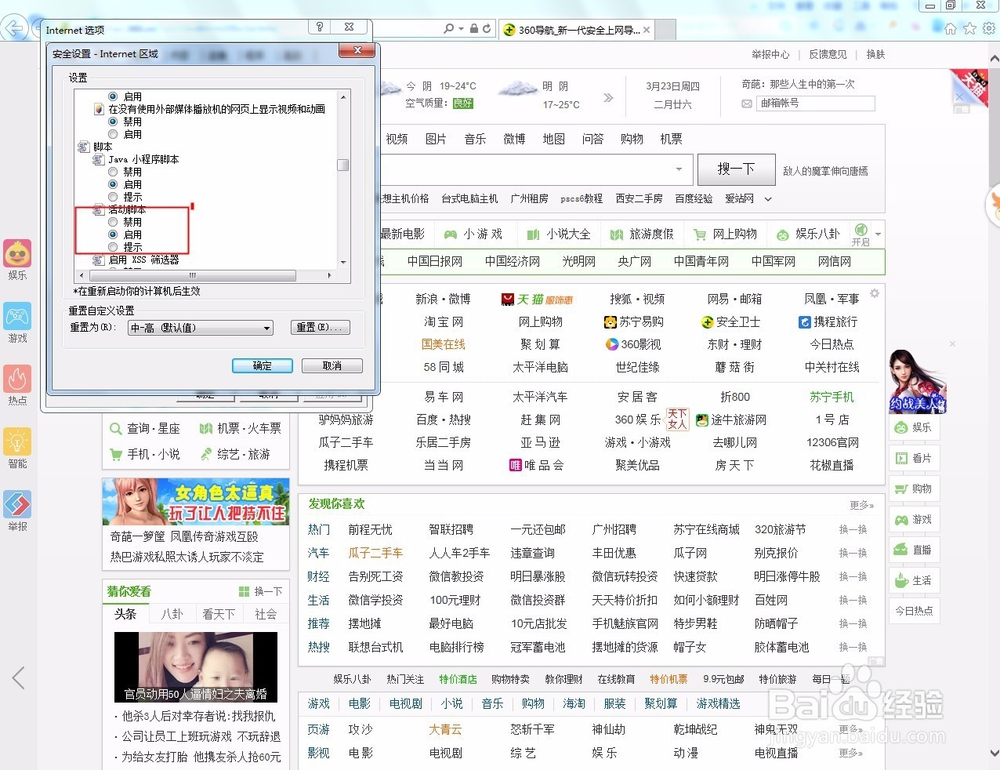Click 更多 in 发现你喜欢 section
The height and width of the screenshot is (770, 1000).
point(862,505)
